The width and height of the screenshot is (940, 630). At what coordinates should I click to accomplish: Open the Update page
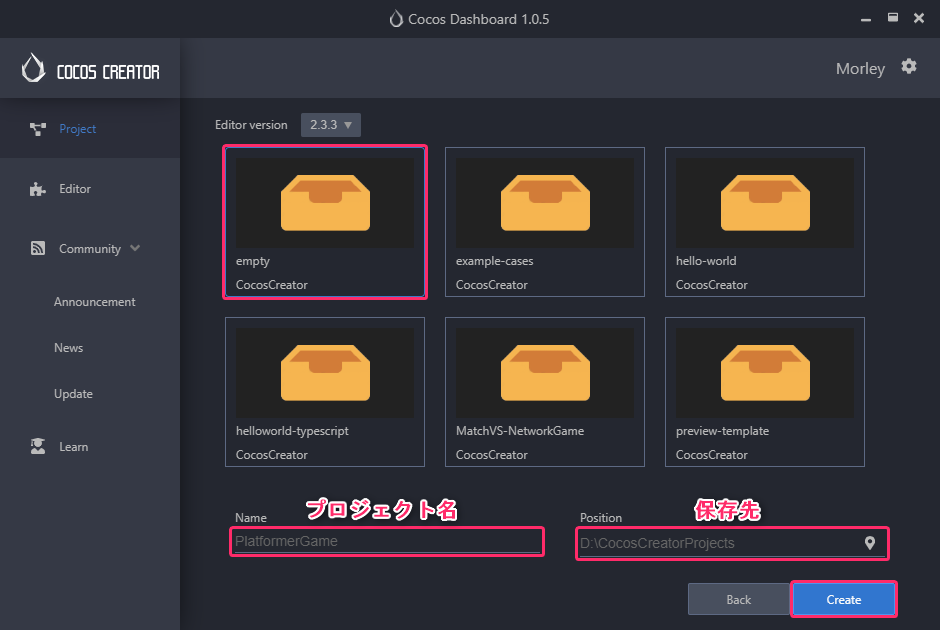[73, 394]
